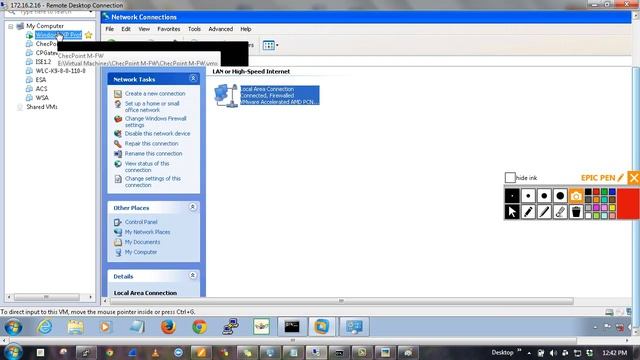The image size is (640, 360).
Task: Open Firefox in the remote taskbar
Action: [168, 327]
